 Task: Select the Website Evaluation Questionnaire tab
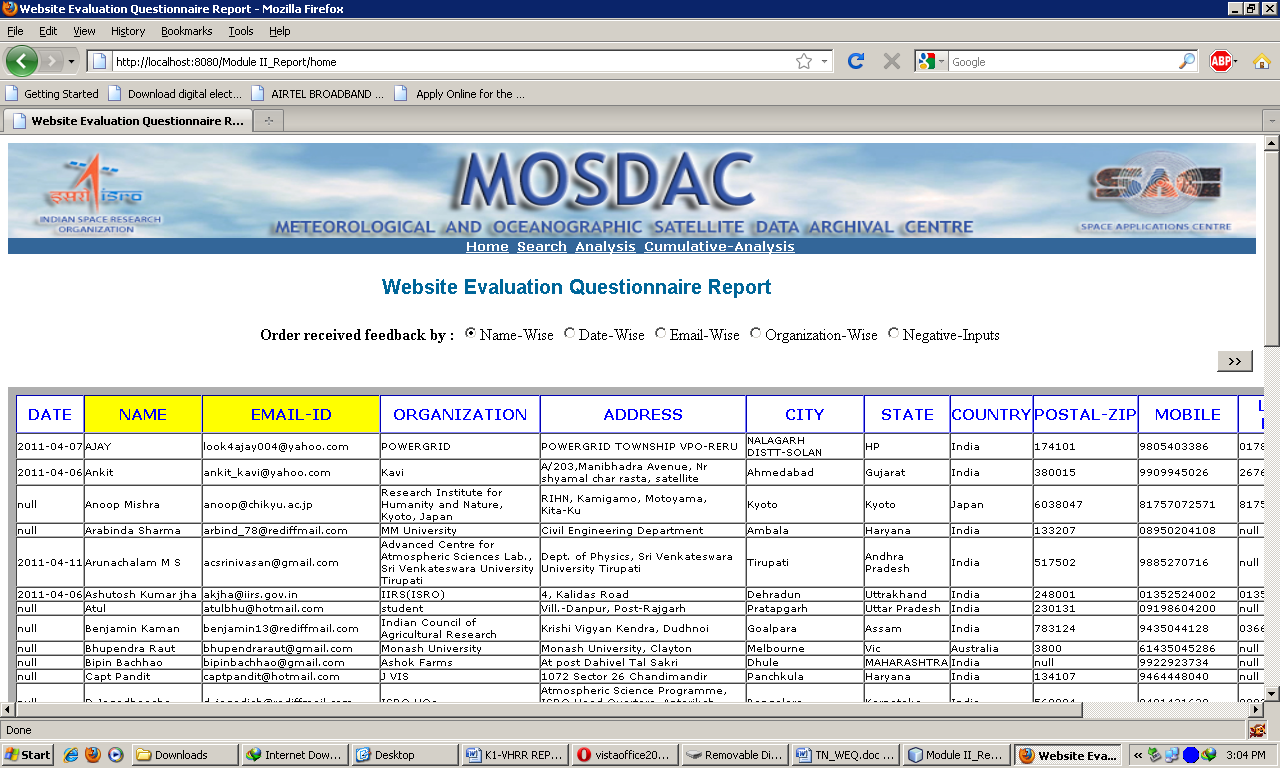[x=127, y=121]
